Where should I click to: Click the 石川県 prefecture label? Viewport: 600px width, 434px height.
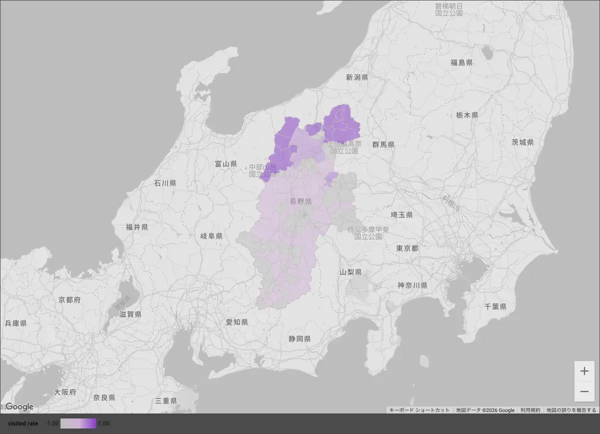pos(165,183)
